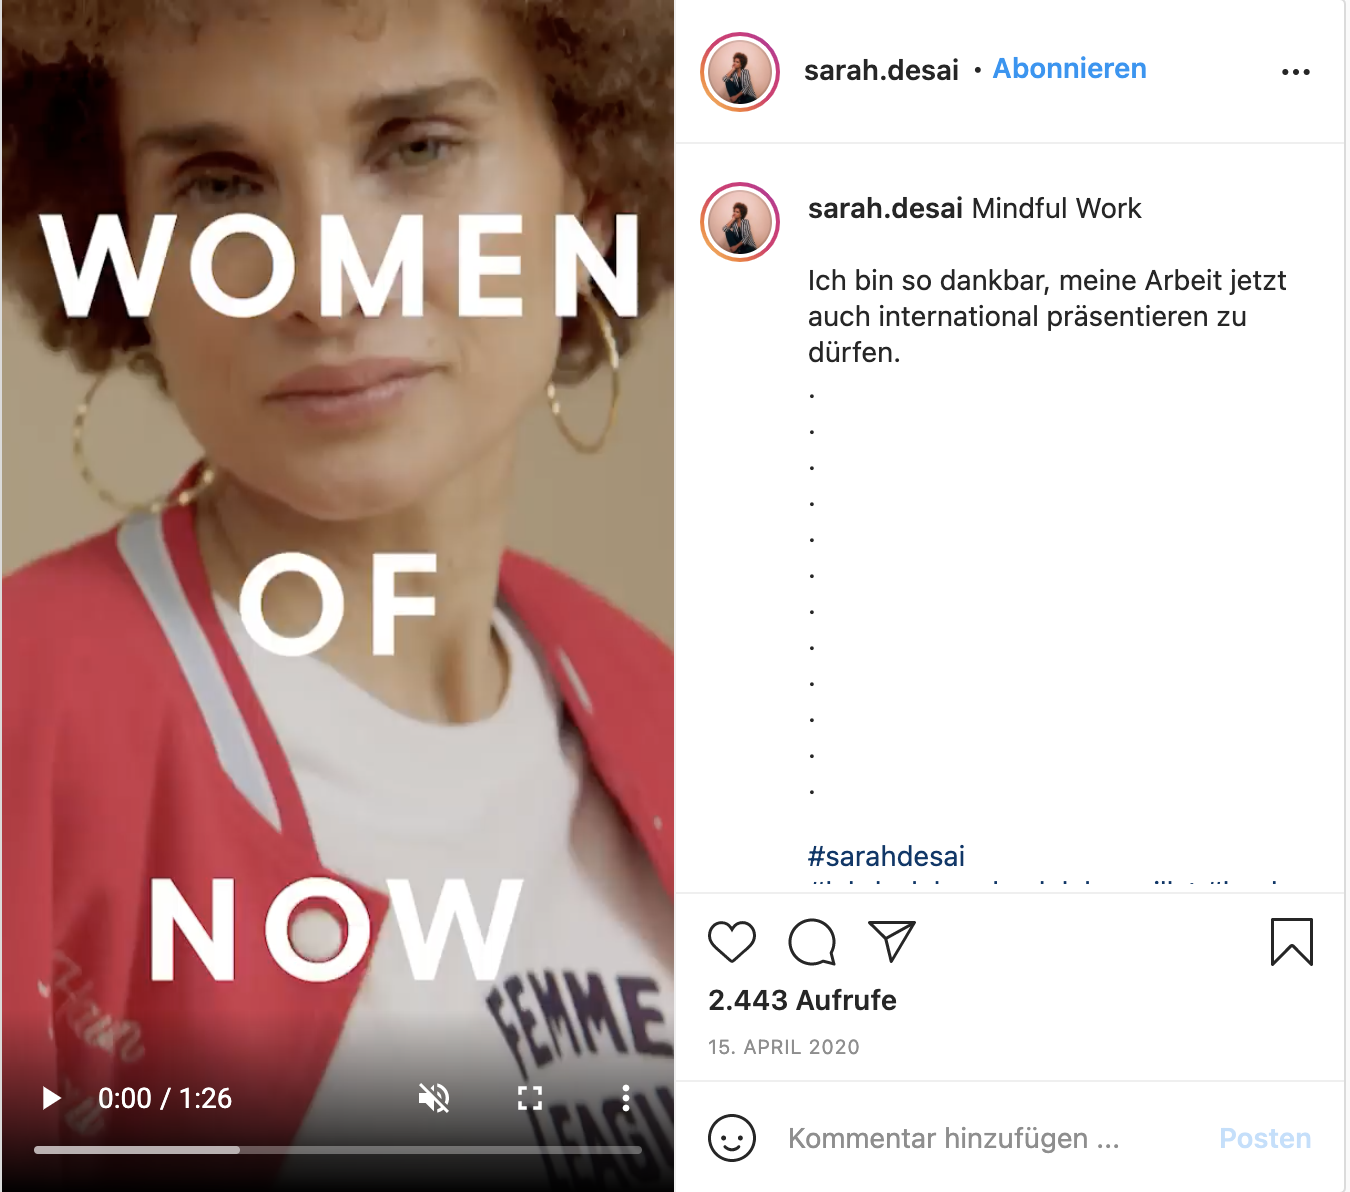Open the #sarahdesai hashtag

[886, 856]
